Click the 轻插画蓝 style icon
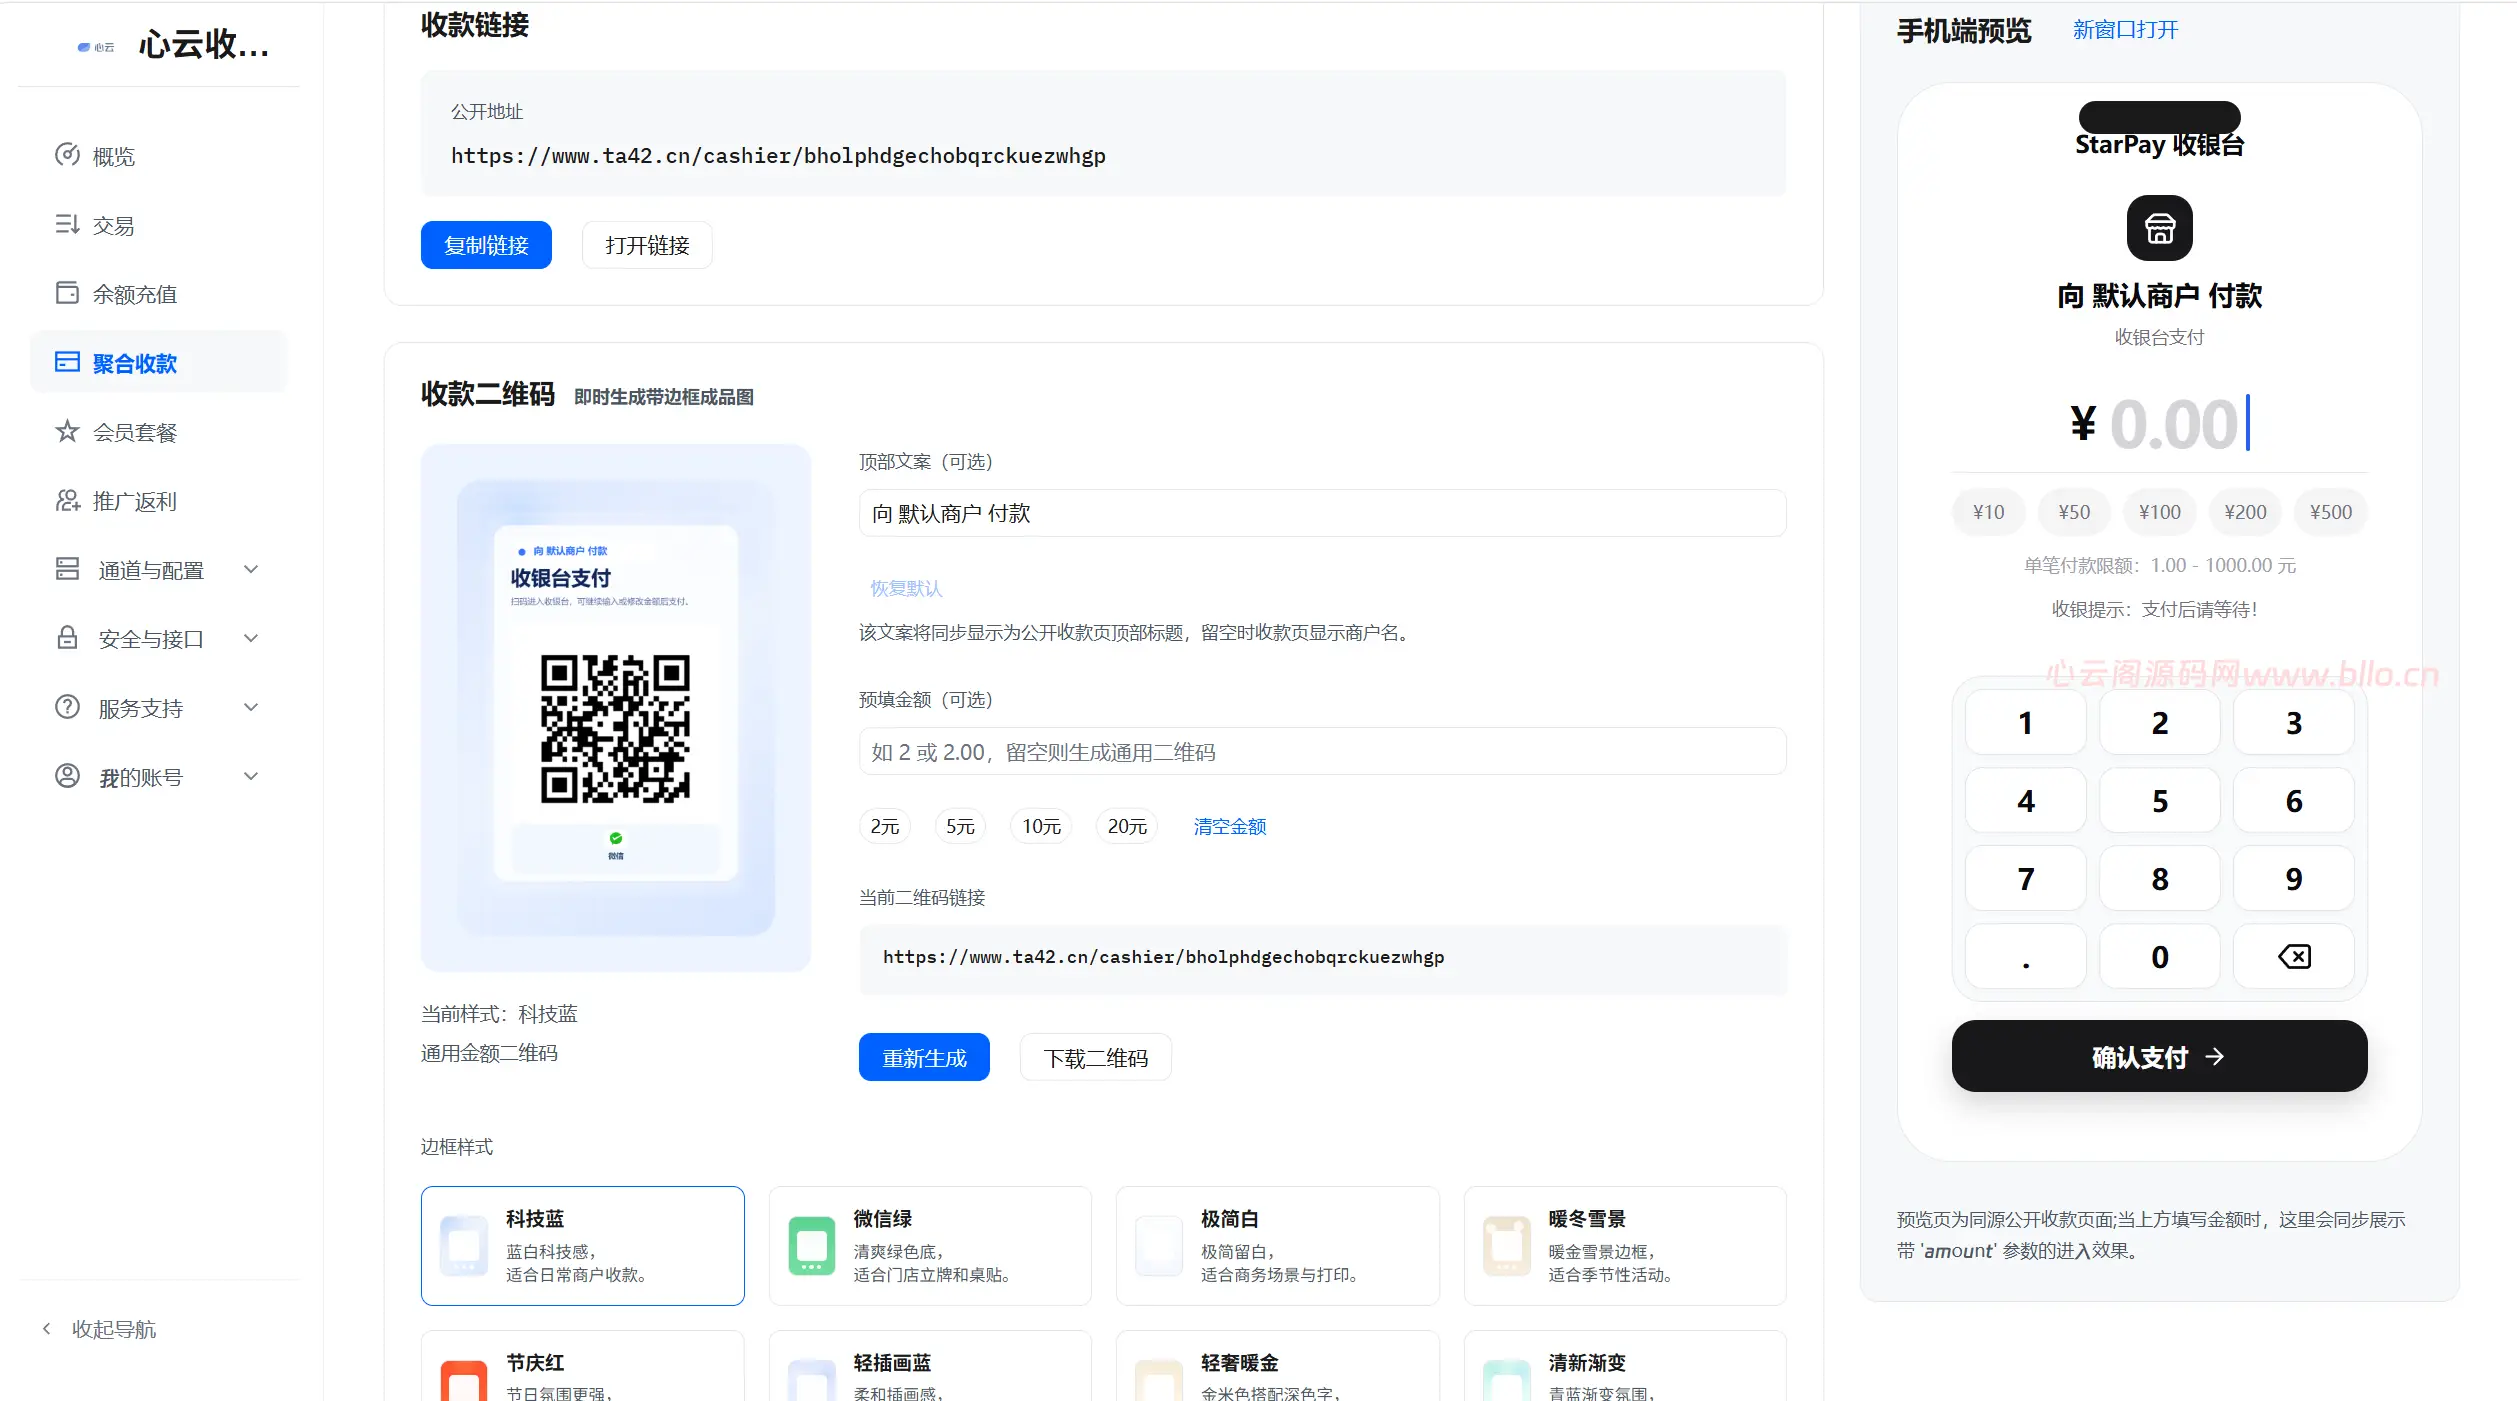Image resolution: width=2517 pixels, height=1401 pixels. 811,1382
